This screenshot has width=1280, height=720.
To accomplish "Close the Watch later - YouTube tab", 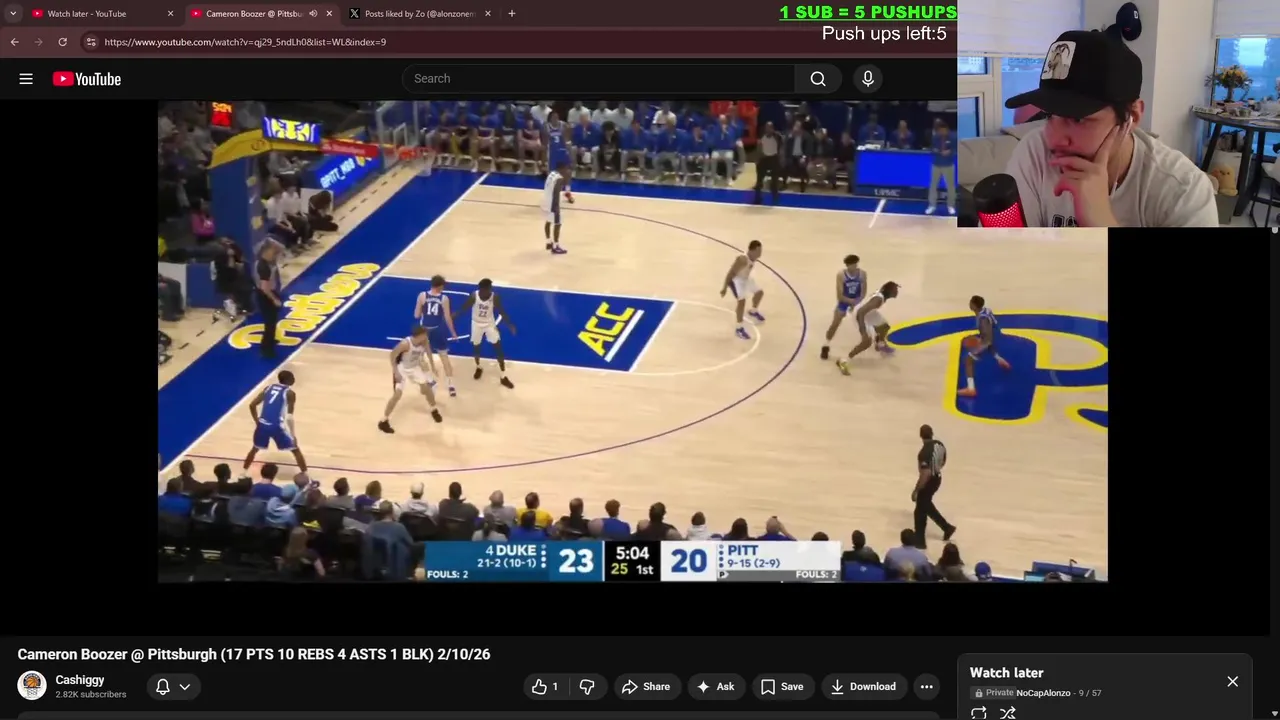I will pos(170,14).
